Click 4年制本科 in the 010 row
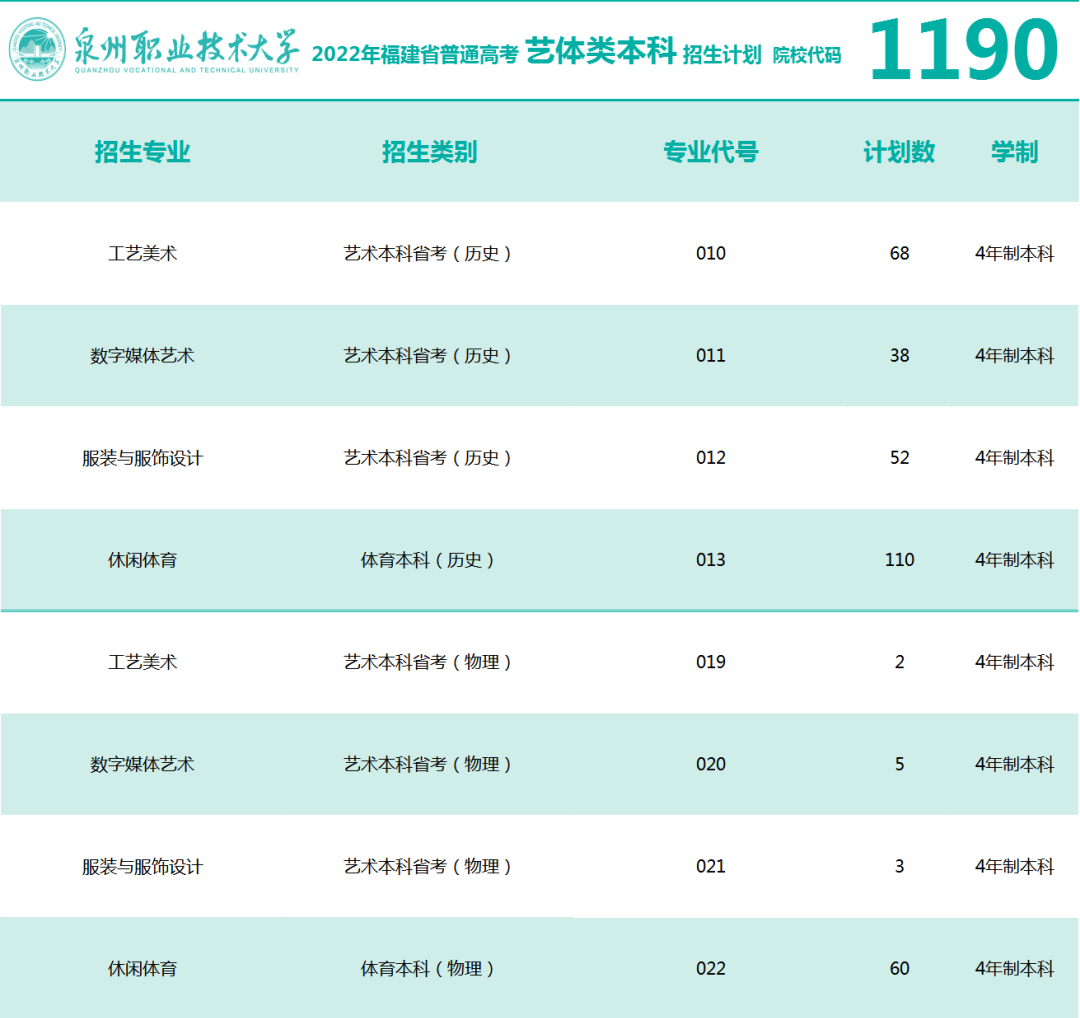 click(1015, 253)
